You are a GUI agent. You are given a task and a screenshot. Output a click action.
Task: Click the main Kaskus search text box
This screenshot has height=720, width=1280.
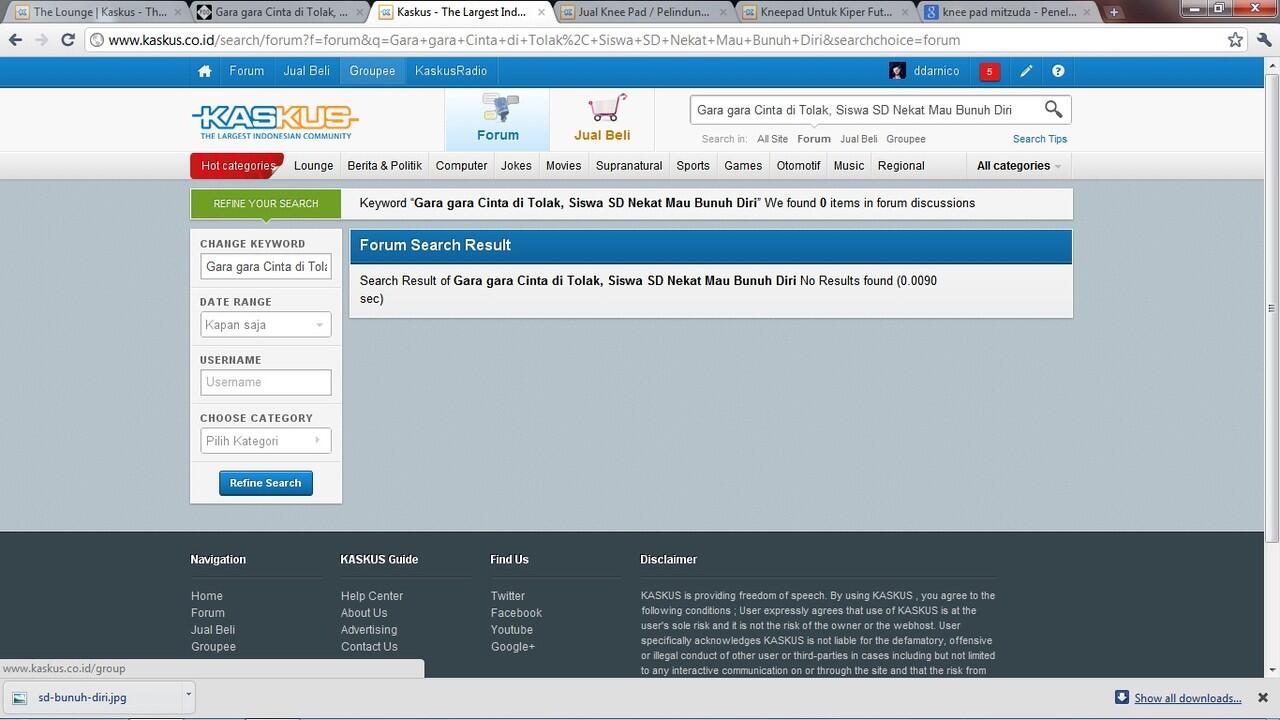pyautogui.click(x=865, y=110)
